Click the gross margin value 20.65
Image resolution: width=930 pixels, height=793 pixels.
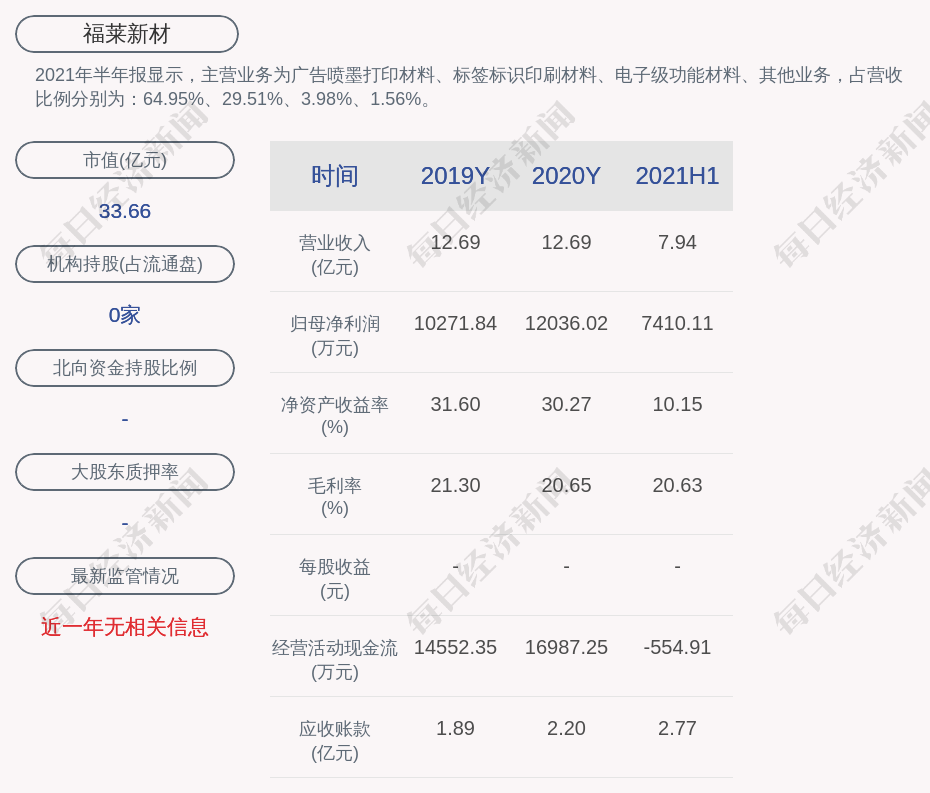coord(566,485)
